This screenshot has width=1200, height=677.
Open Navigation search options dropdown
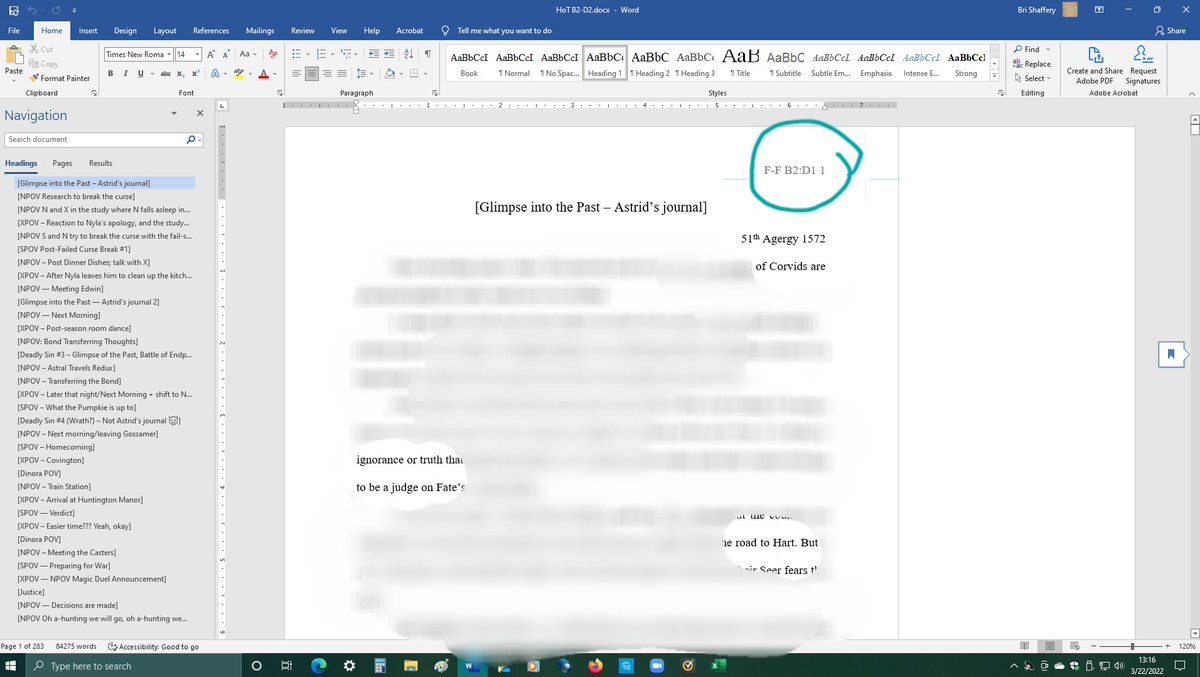tap(200, 140)
